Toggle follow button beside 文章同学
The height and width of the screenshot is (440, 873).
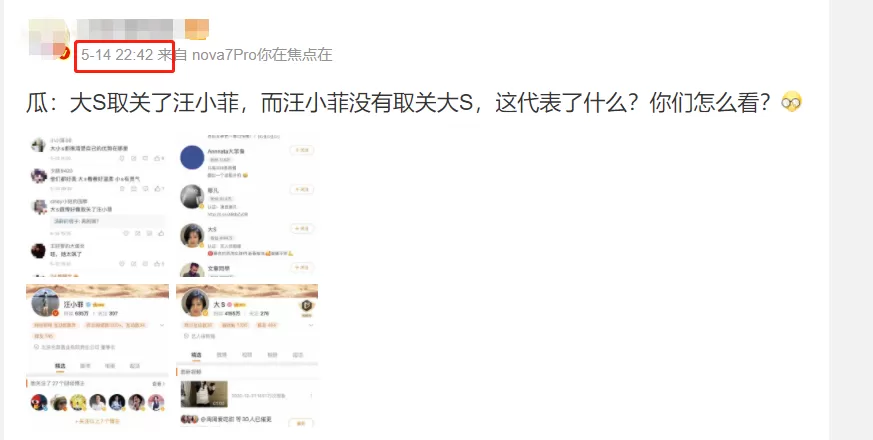[x=302, y=267]
